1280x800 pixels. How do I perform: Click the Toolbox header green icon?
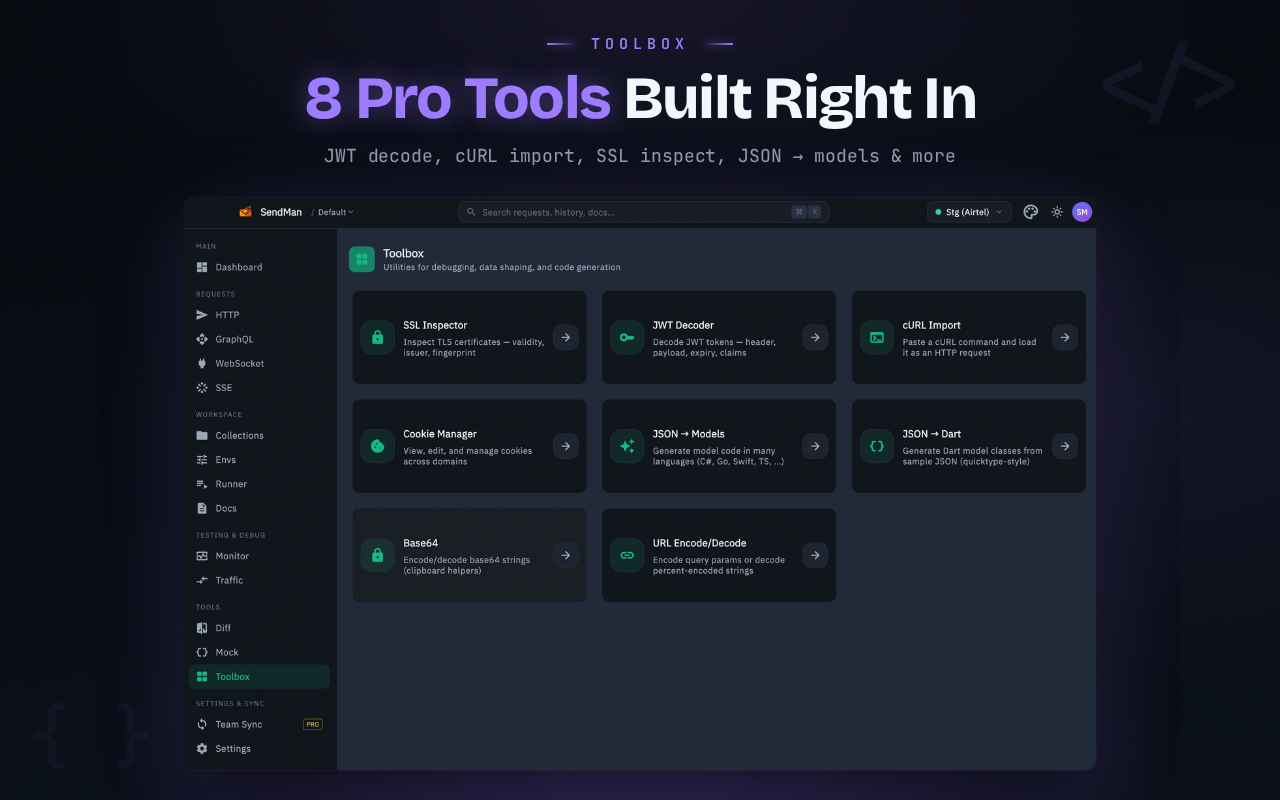click(362, 259)
